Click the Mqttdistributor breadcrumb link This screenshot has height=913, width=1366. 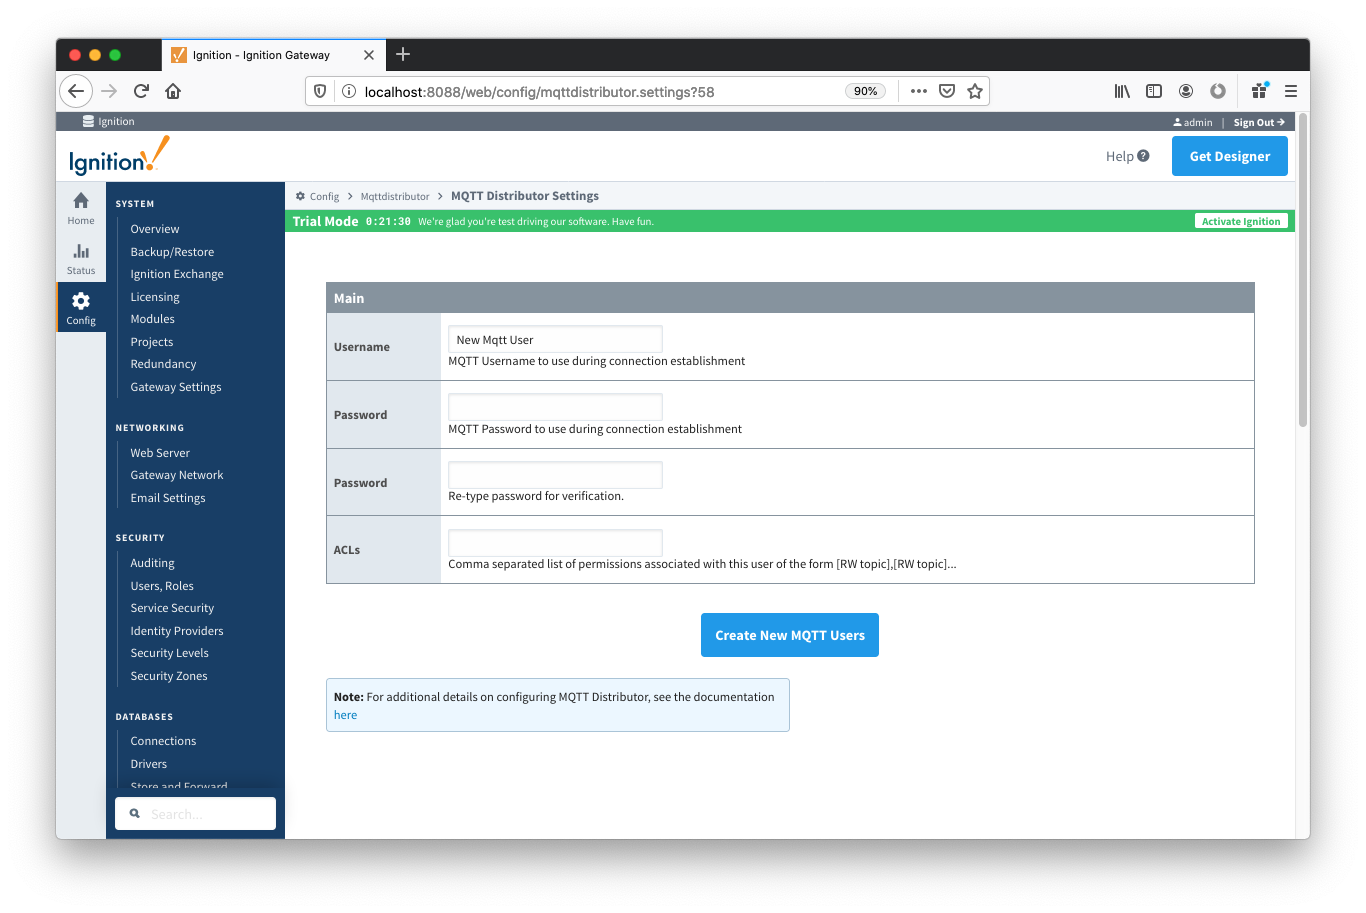395,196
